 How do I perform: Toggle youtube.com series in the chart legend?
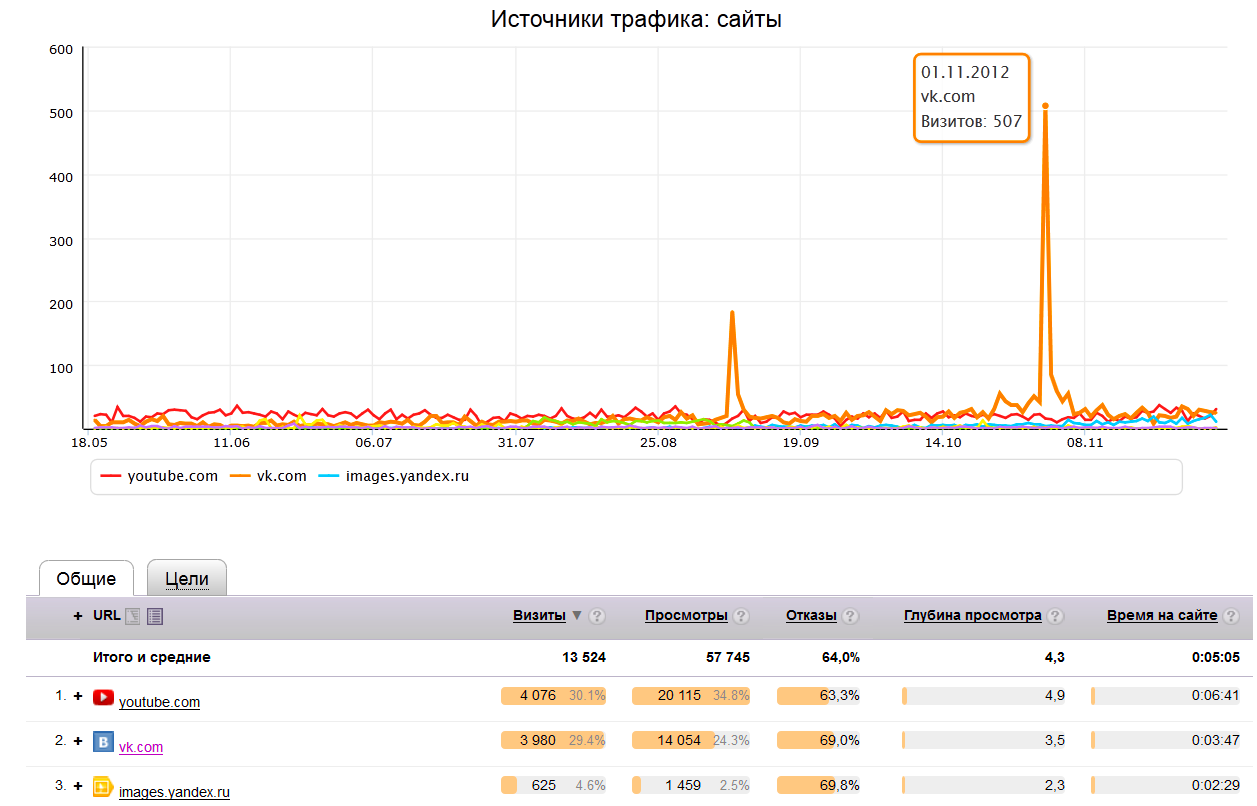point(159,476)
